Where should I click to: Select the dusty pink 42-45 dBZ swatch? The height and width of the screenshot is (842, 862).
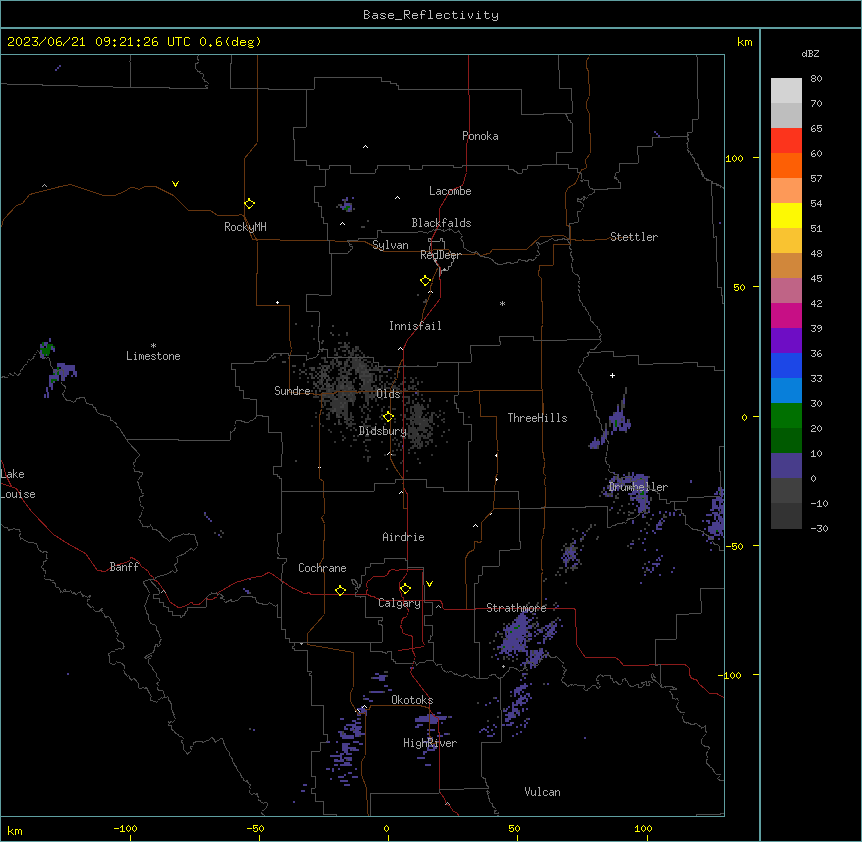click(786, 291)
